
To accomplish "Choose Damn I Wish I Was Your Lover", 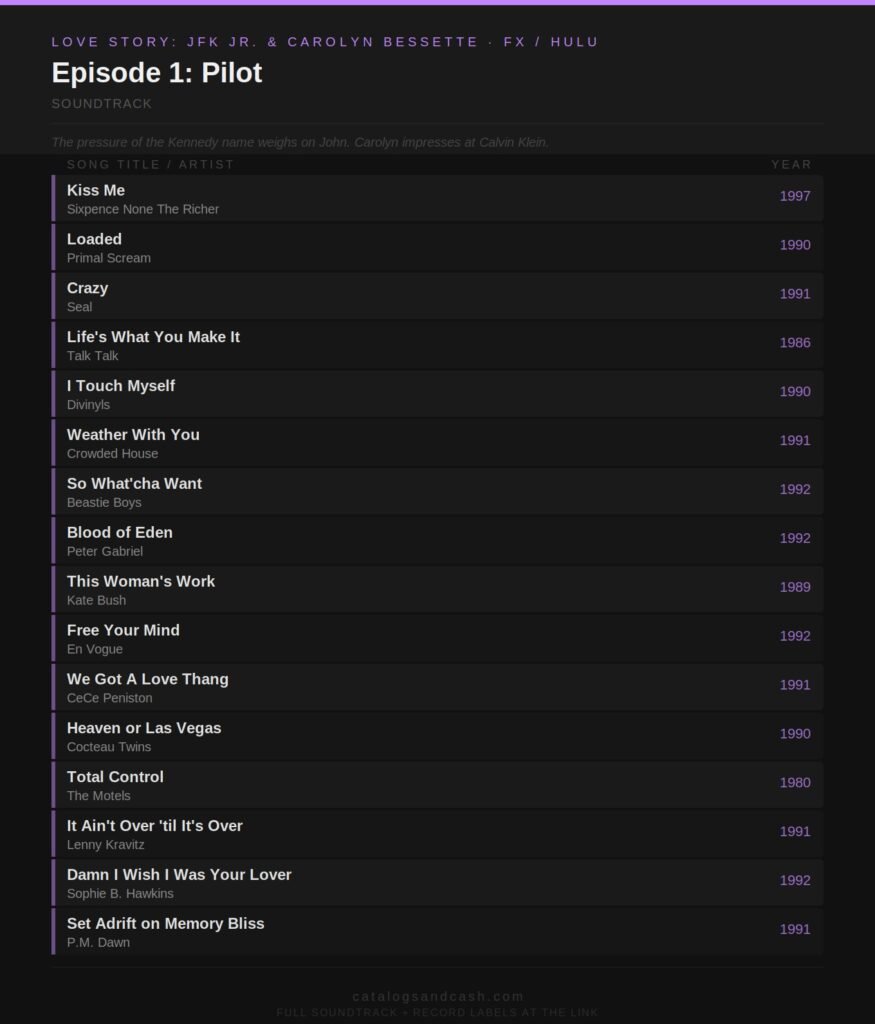I will pos(438,883).
